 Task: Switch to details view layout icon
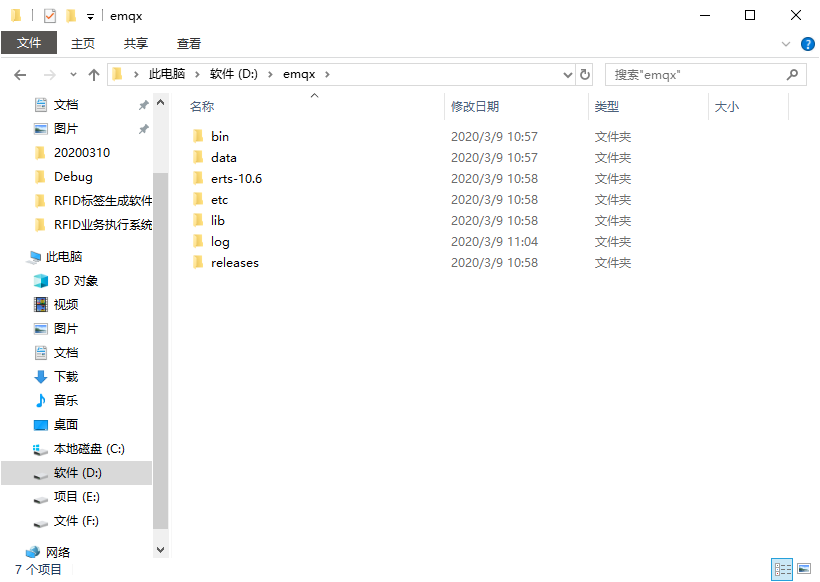(x=782, y=569)
